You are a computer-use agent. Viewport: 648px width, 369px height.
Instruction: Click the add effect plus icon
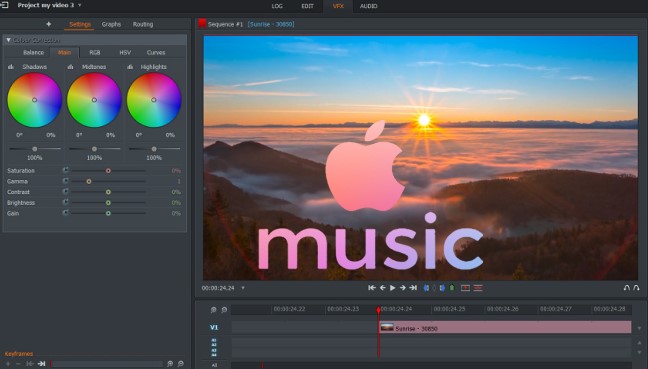48,24
